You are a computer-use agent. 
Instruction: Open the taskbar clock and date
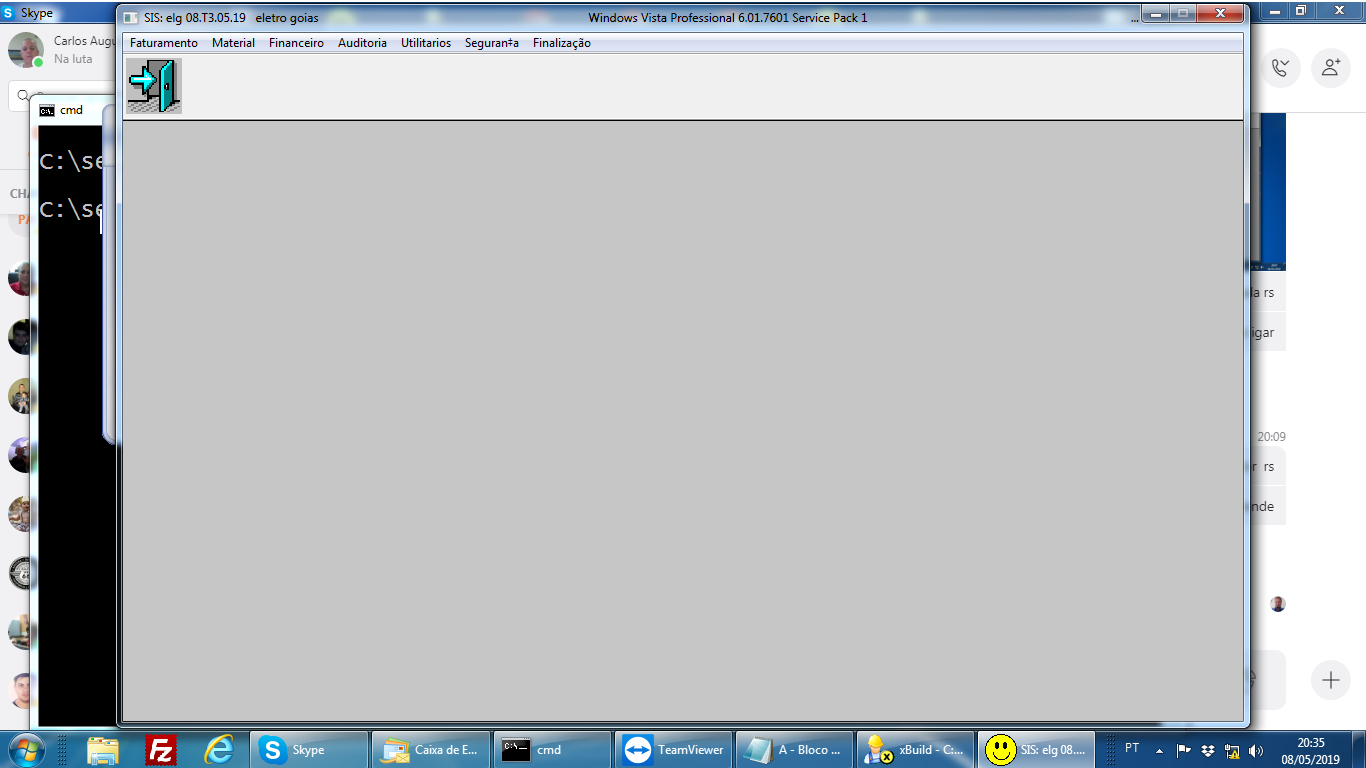tap(1311, 750)
